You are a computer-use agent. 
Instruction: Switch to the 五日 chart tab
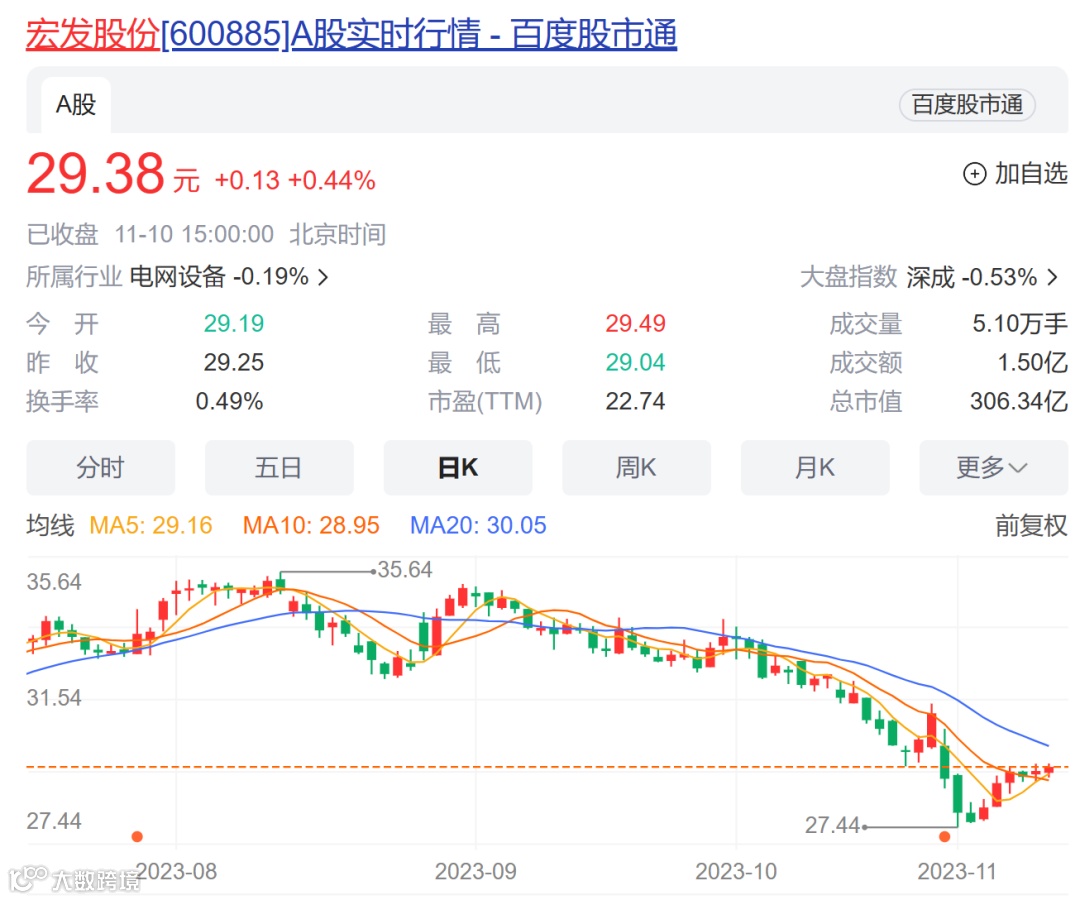[x=279, y=468]
